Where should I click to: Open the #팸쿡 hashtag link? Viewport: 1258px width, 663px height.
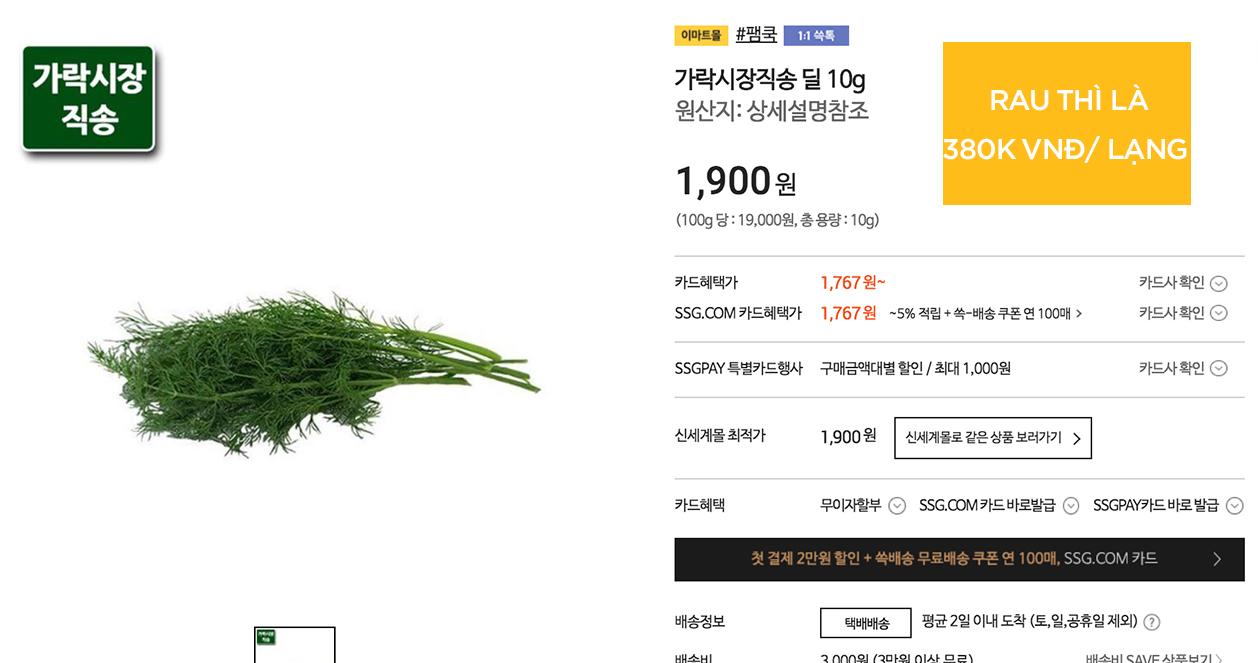pos(756,35)
